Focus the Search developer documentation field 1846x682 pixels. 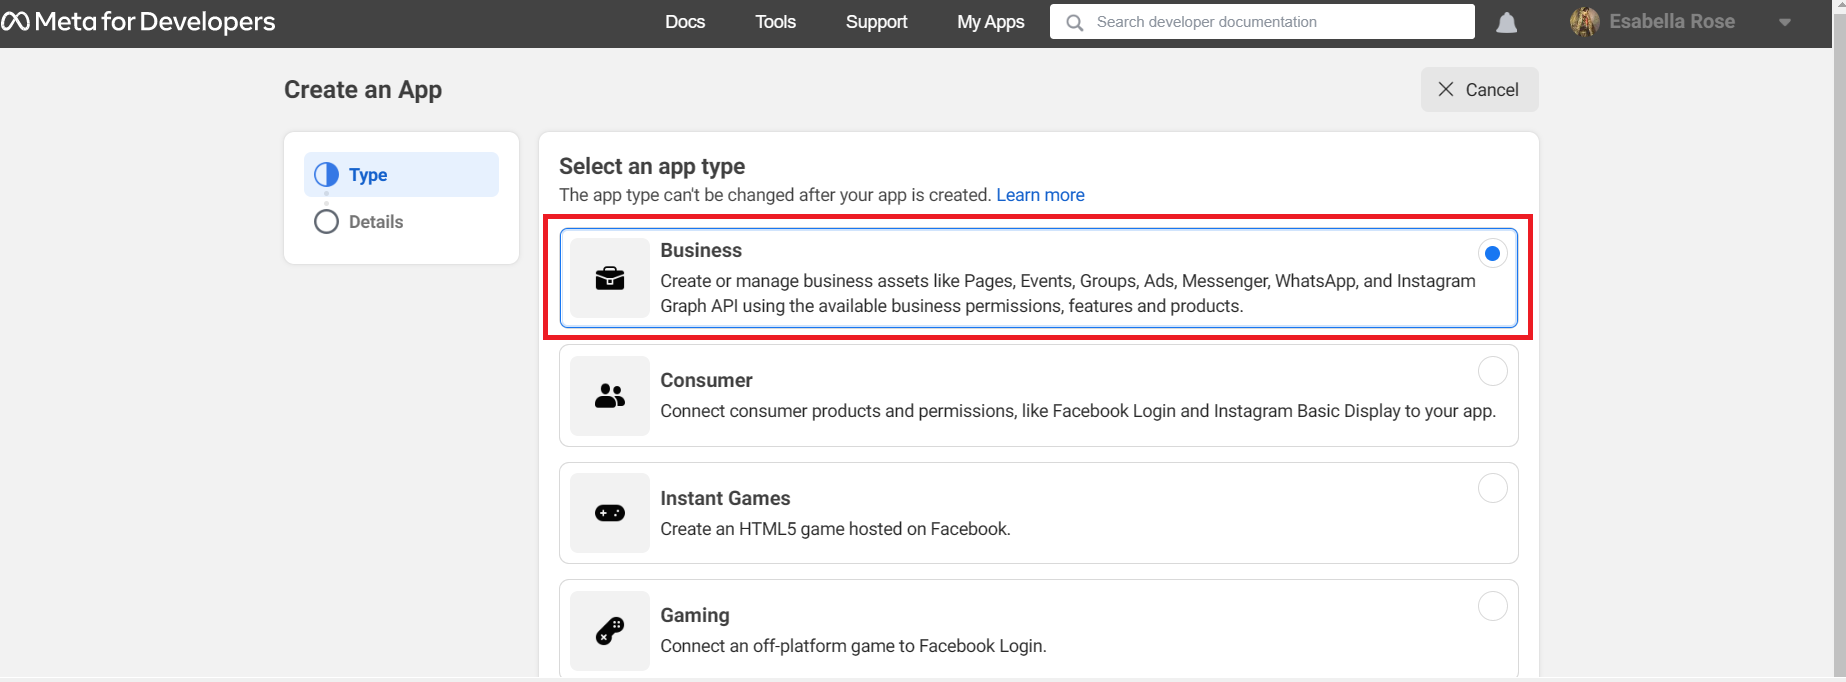click(x=1262, y=22)
